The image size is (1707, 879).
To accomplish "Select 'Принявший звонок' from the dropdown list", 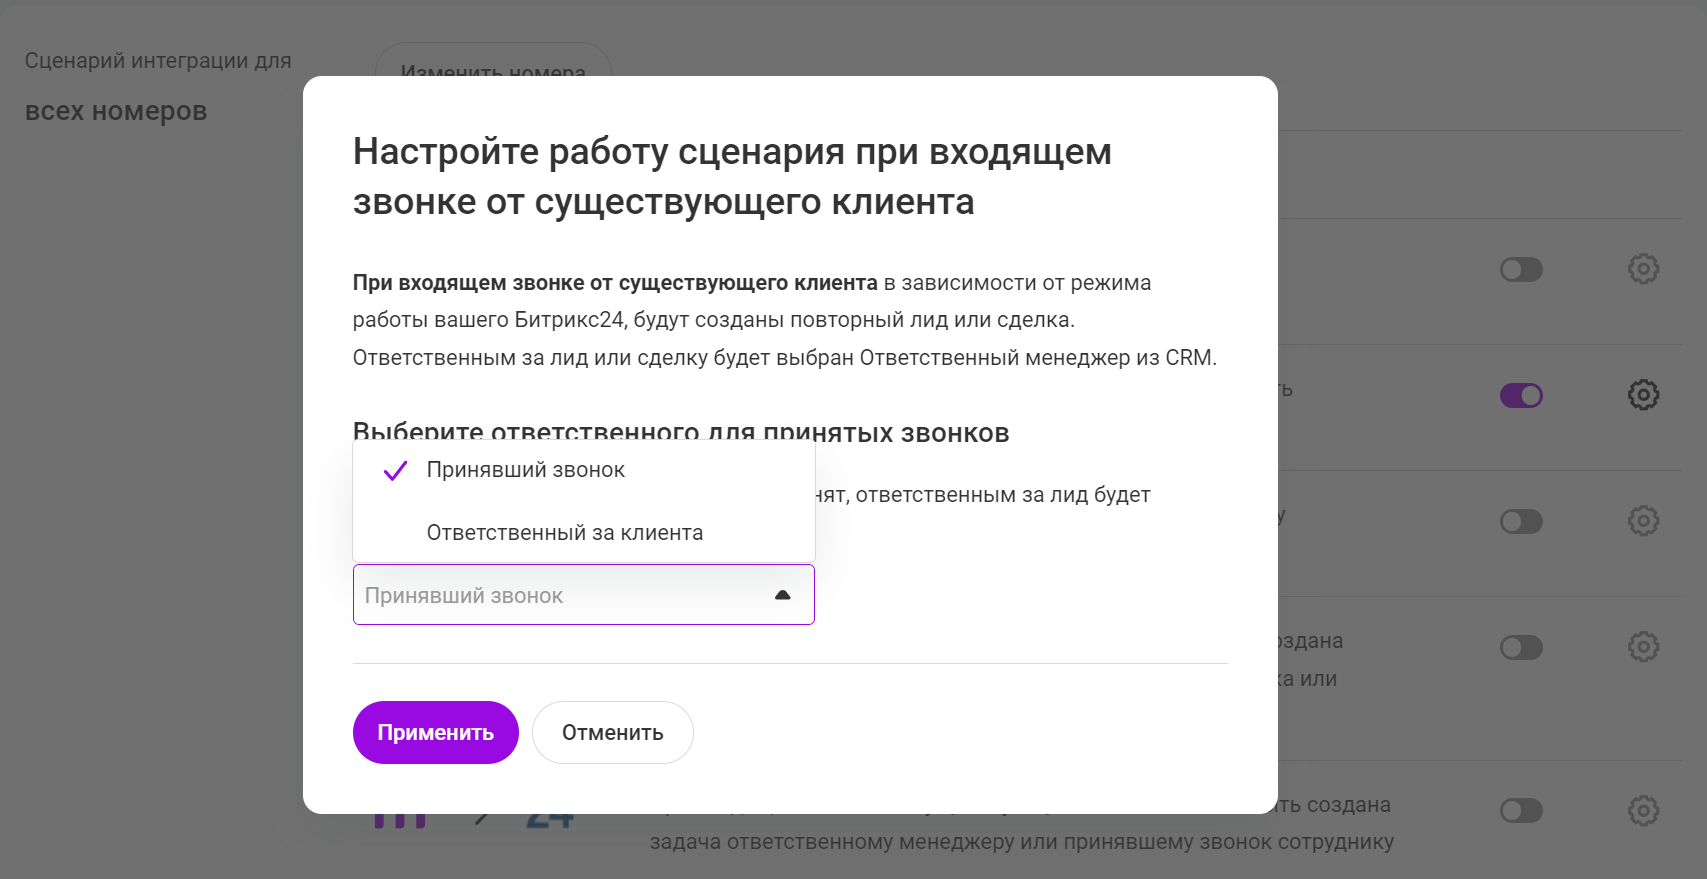I will pyautogui.click(x=526, y=470).
